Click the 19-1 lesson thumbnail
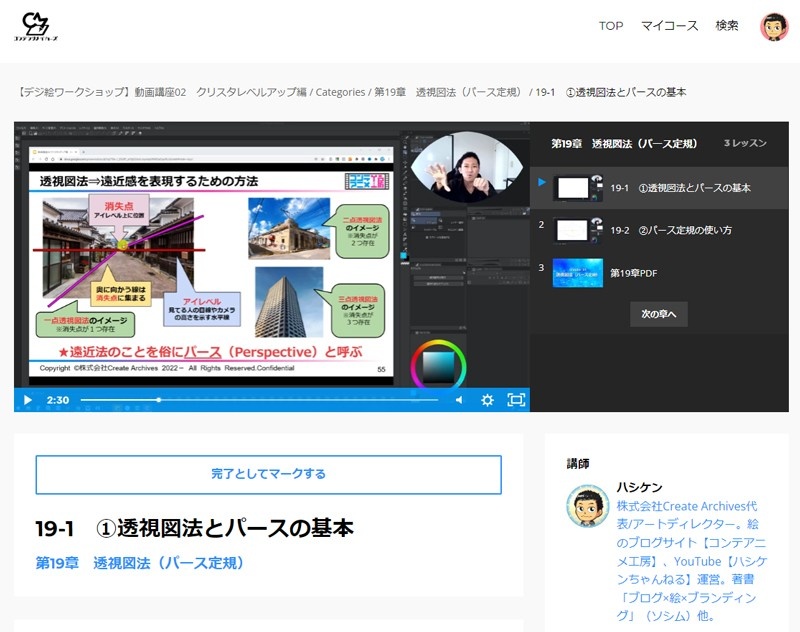This screenshot has height=632, width=800. (578, 188)
